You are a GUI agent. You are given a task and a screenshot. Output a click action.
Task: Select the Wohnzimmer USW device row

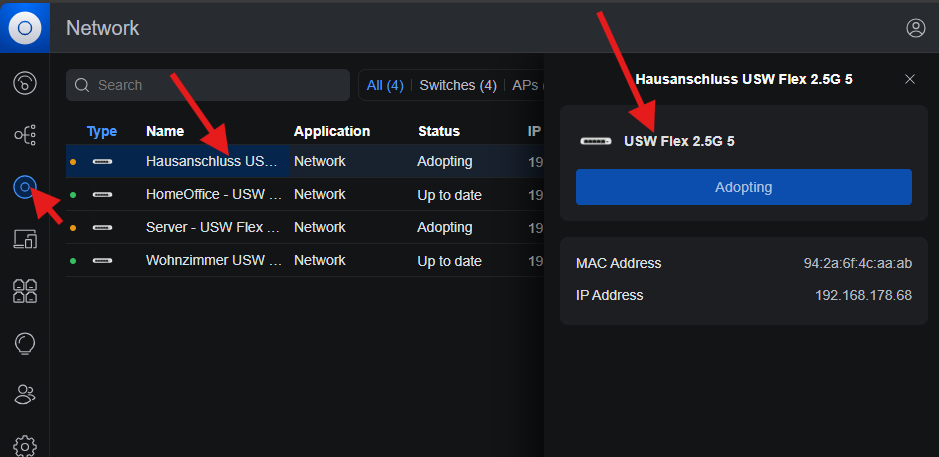305,261
